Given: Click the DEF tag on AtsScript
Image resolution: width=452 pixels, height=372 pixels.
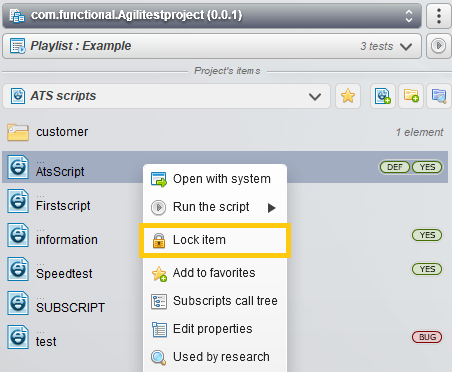Looking at the screenshot, I should click(x=395, y=167).
